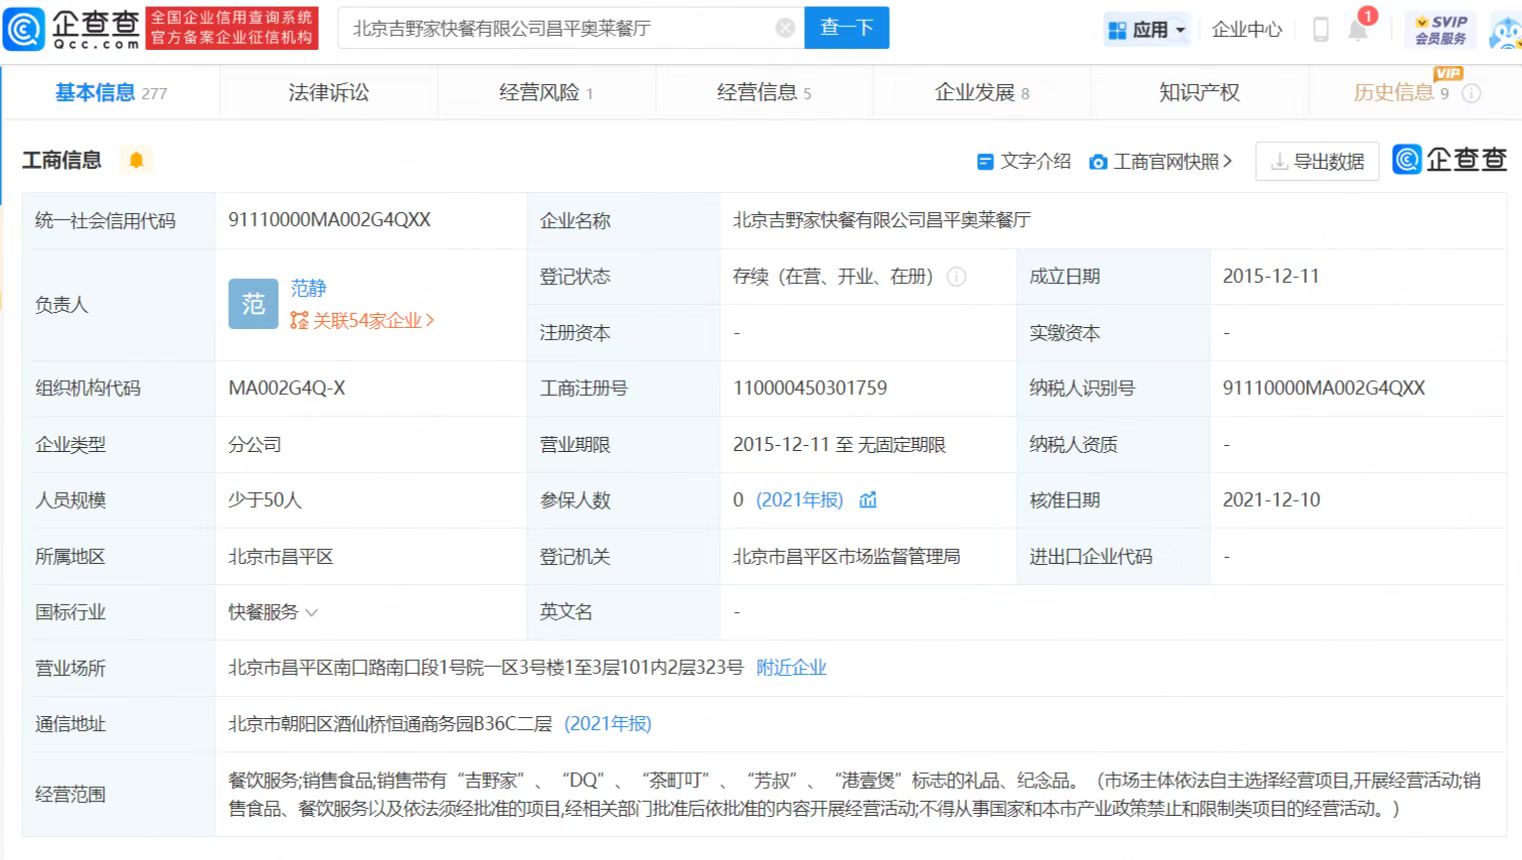Screen dimensions: 1522x860
Task: Expand 关联54家企业 link
Action: click(362, 321)
